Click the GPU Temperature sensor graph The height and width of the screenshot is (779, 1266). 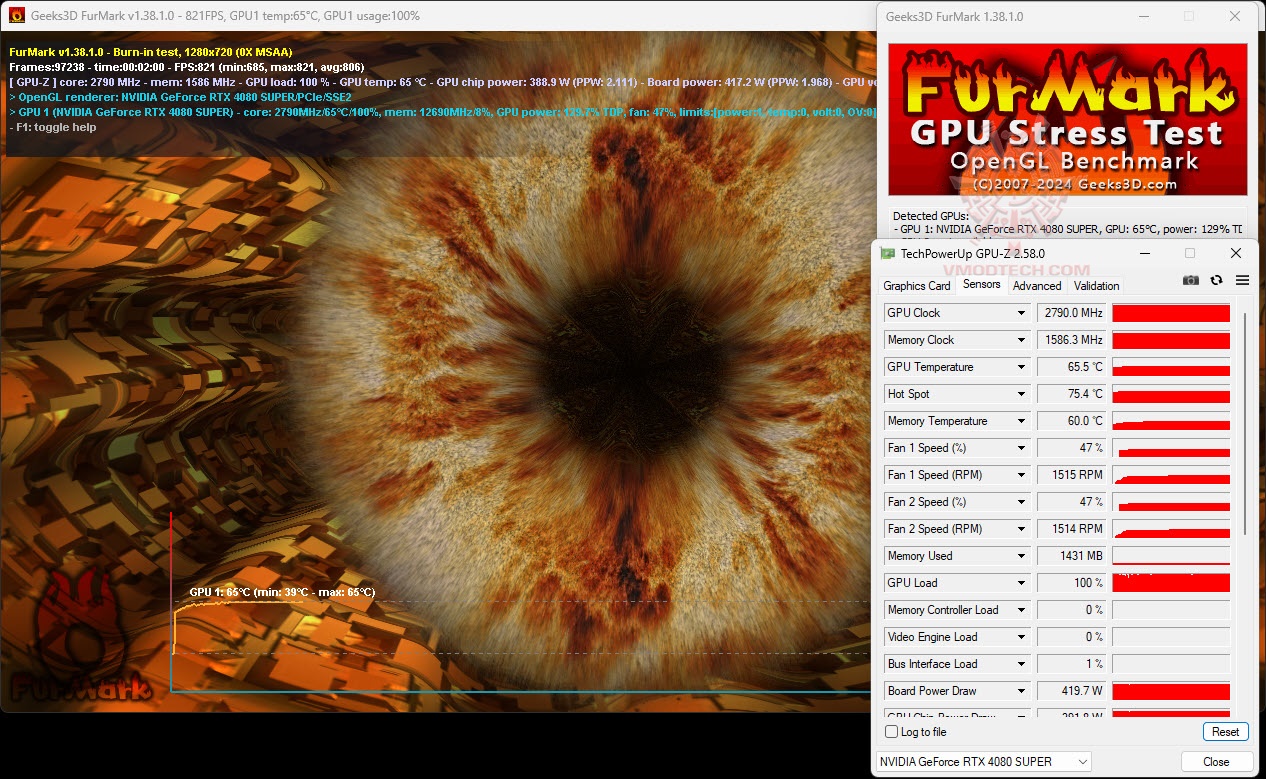pyautogui.click(x=1171, y=367)
